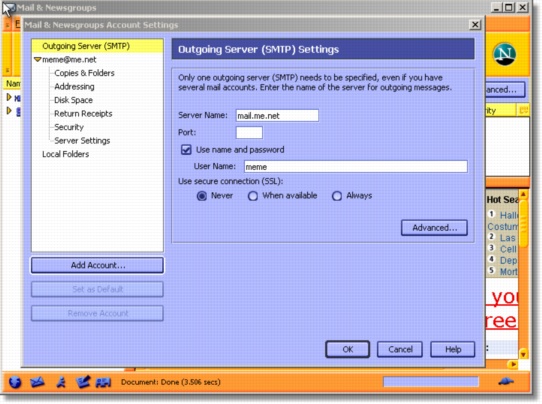
Task: Launch Instant Messenger running-man icon
Action: 61,382
